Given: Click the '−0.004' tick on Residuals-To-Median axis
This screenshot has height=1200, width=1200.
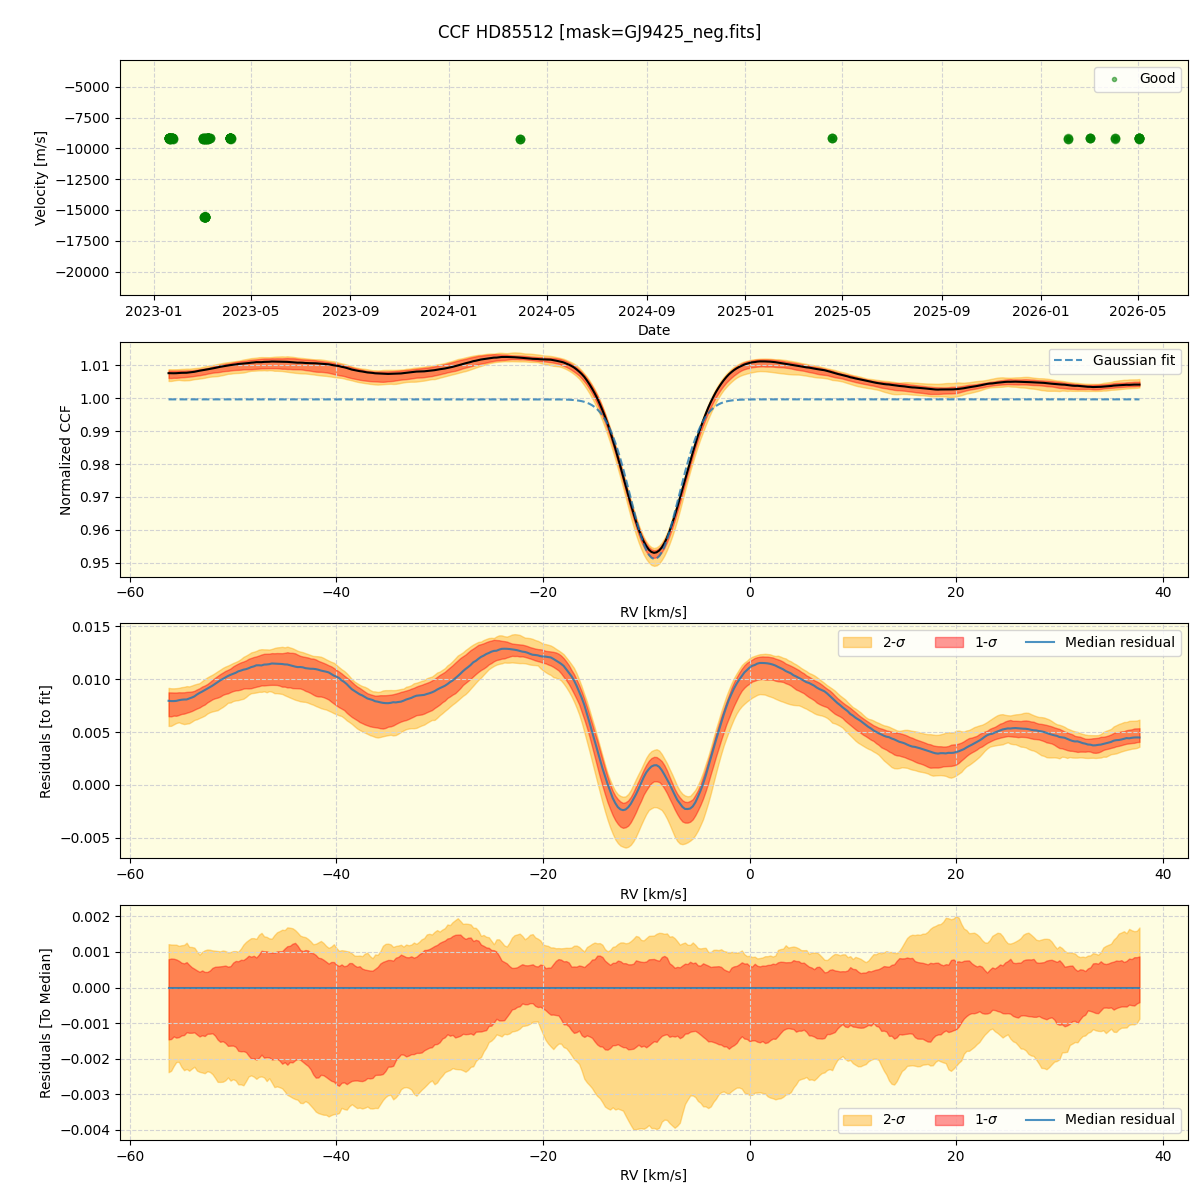Looking at the screenshot, I should pyautogui.click(x=87, y=1130).
